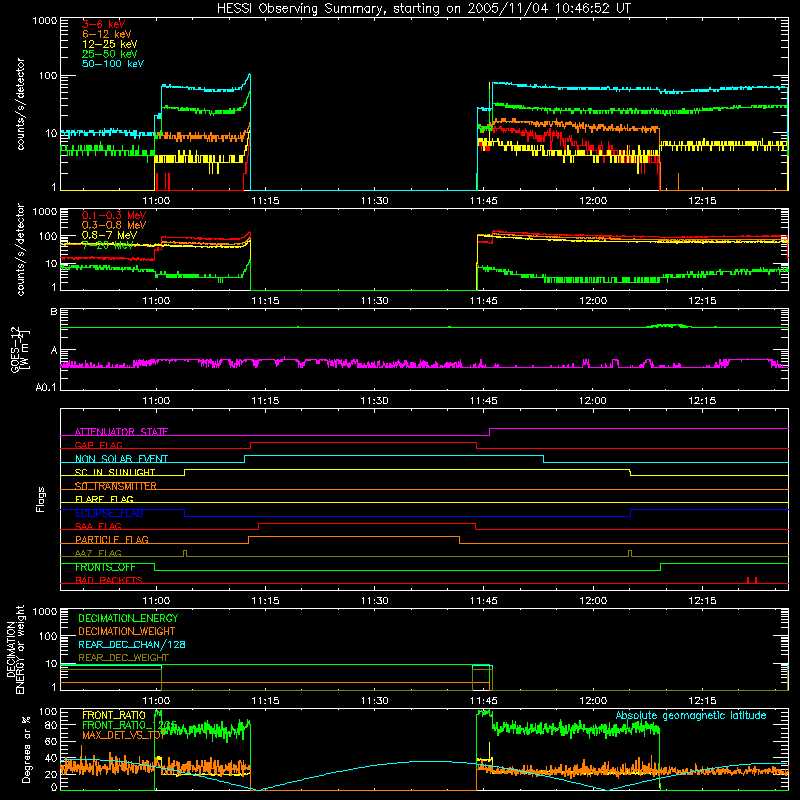800x800 pixels.
Task: Click the 0.1-0.3 MeV legend label
Action: click(x=114, y=215)
